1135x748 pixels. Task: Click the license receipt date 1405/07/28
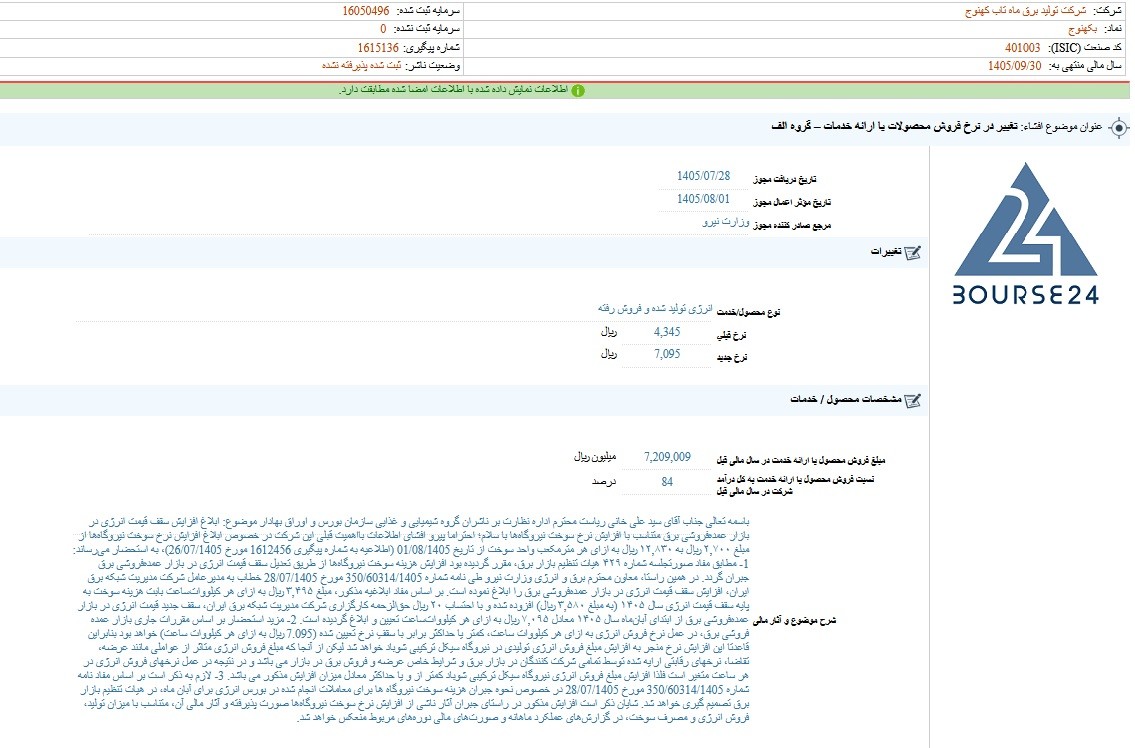[x=704, y=176]
